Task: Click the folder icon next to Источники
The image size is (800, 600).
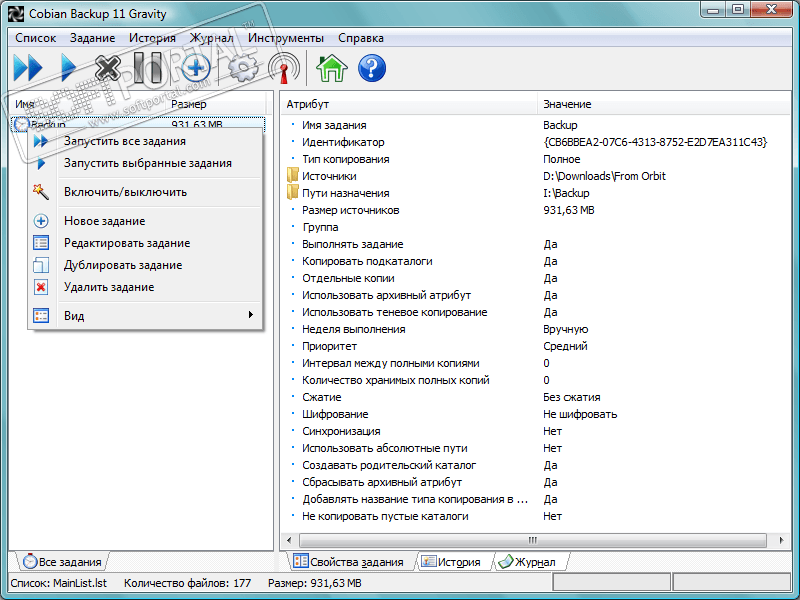Action: pyautogui.click(x=292, y=176)
